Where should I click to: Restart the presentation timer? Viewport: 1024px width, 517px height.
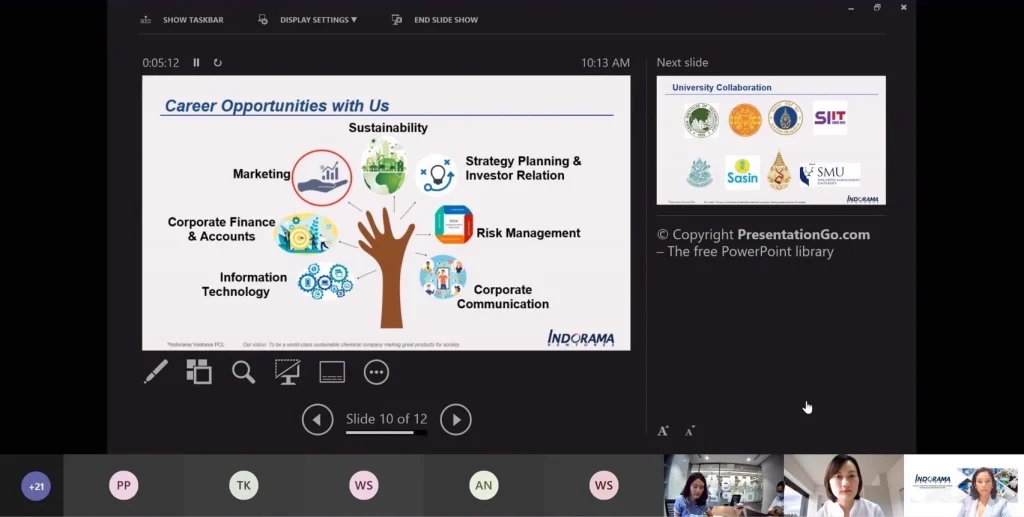pyautogui.click(x=217, y=63)
